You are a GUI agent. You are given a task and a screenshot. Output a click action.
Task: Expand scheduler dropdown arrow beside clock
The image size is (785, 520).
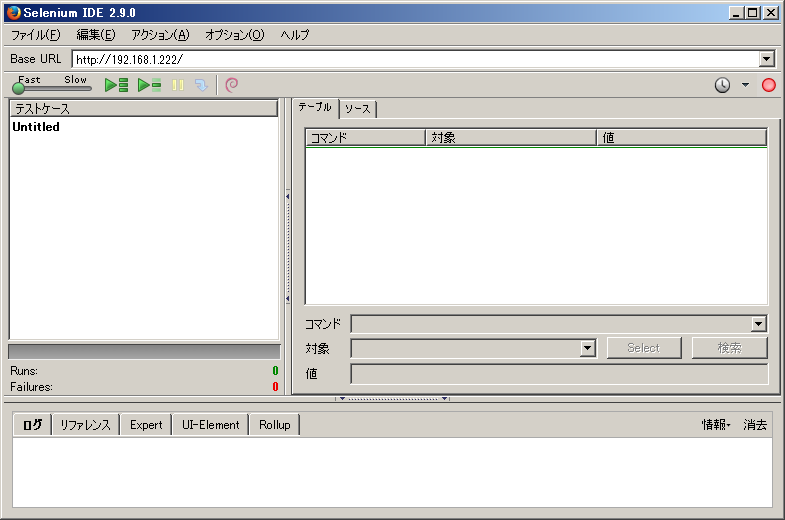pyautogui.click(x=745, y=85)
